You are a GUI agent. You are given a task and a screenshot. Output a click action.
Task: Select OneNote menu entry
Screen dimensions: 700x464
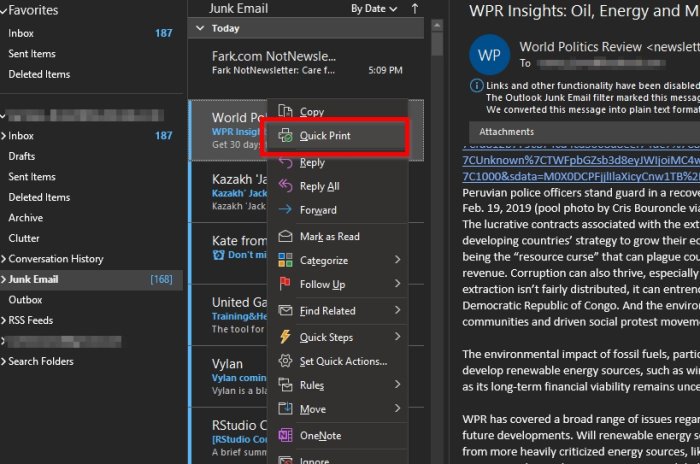(x=338, y=435)
